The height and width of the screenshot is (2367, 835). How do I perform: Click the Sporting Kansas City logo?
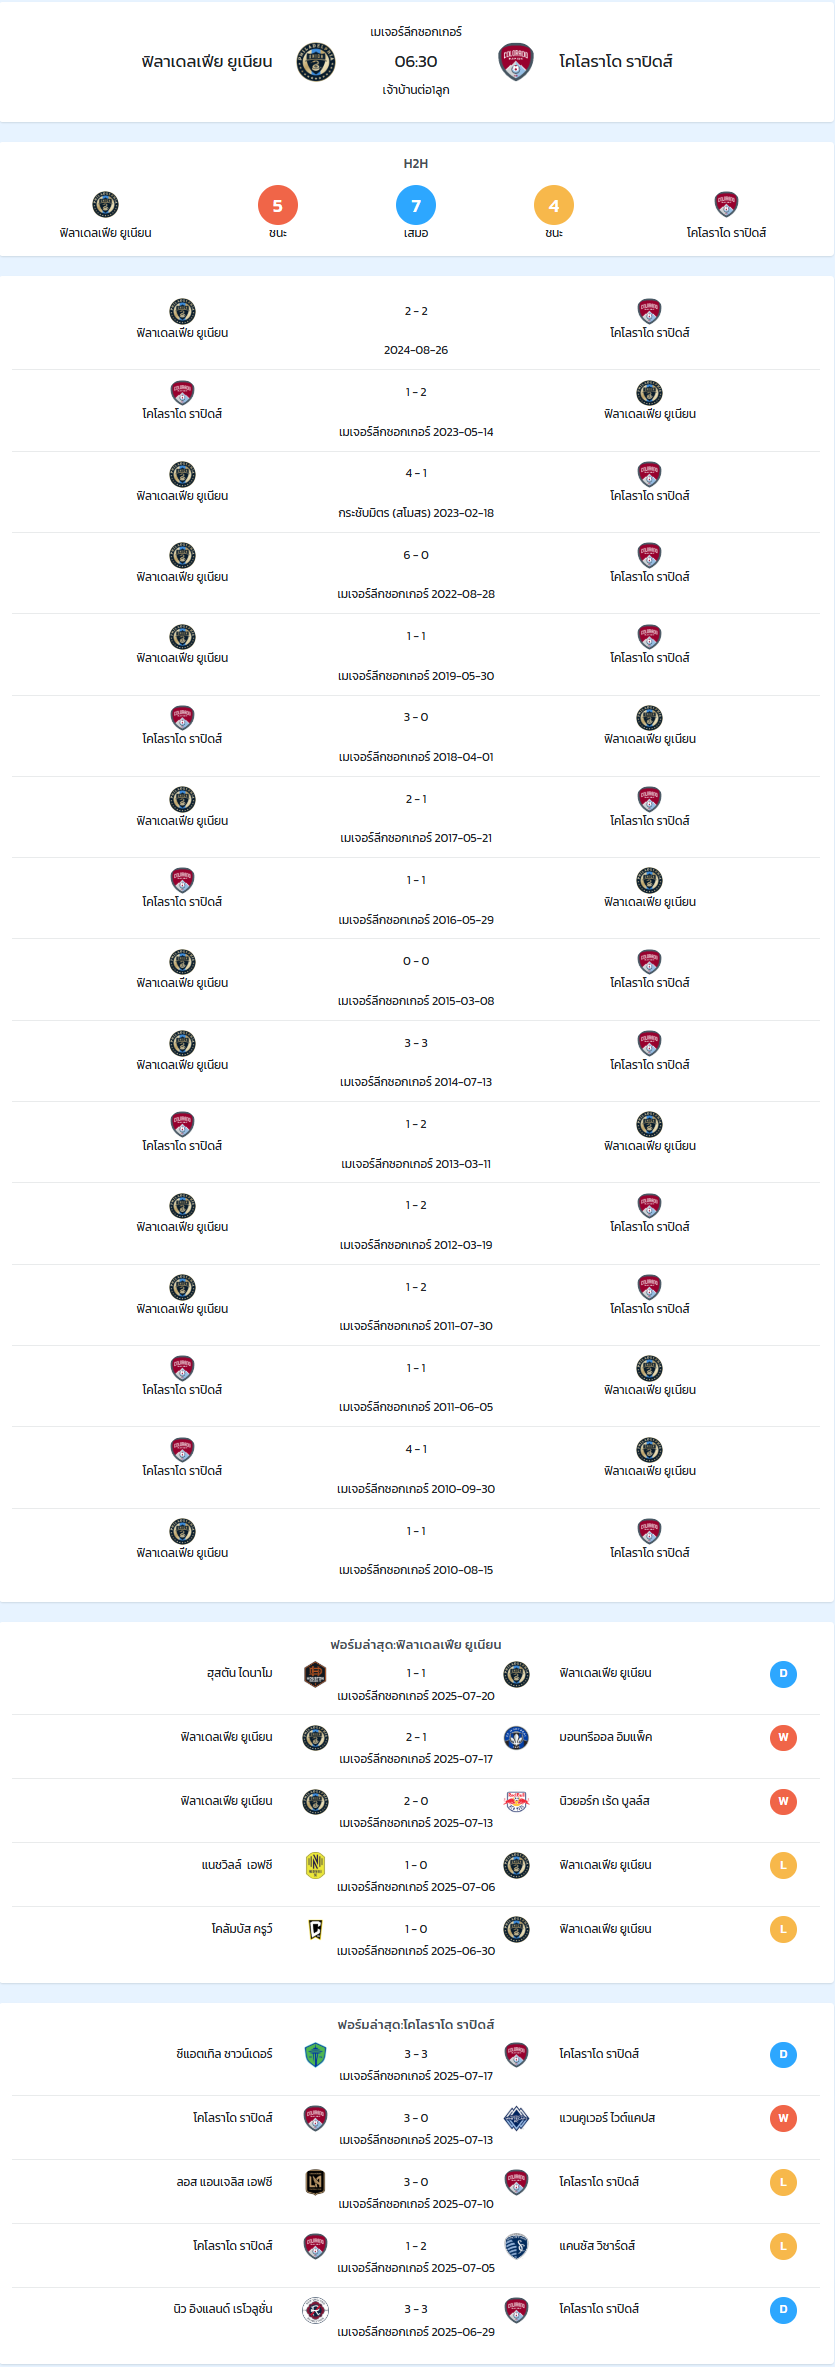pos(516,2247)
